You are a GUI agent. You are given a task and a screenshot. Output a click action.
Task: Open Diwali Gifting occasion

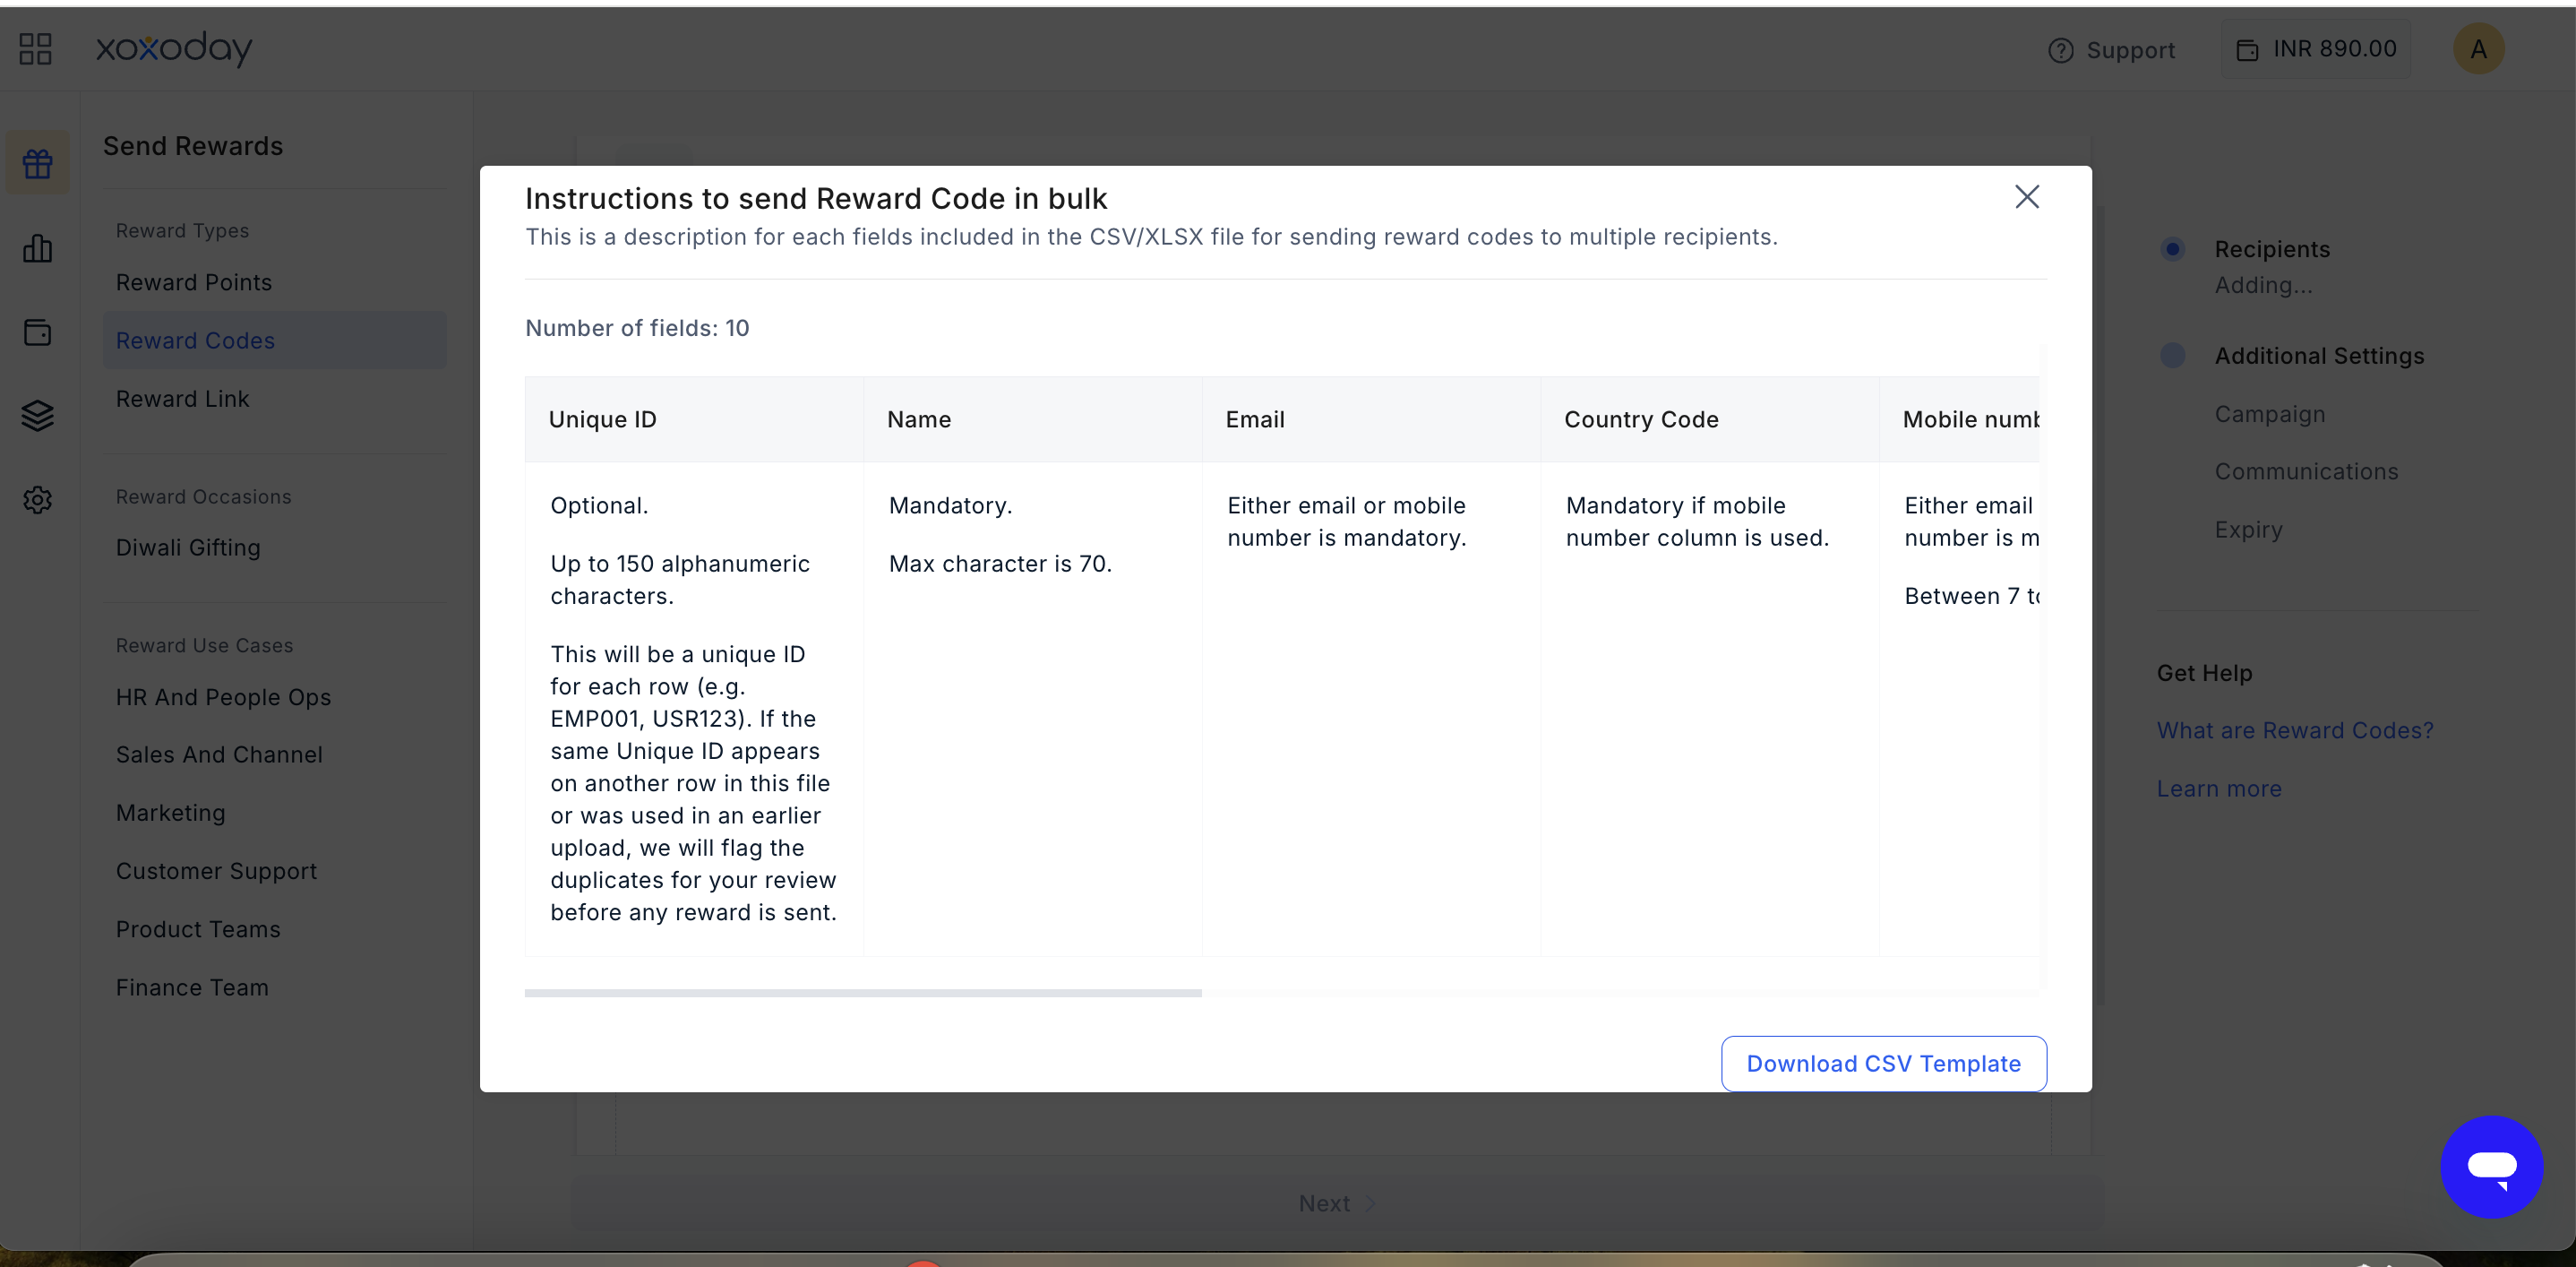coord(188,548)
